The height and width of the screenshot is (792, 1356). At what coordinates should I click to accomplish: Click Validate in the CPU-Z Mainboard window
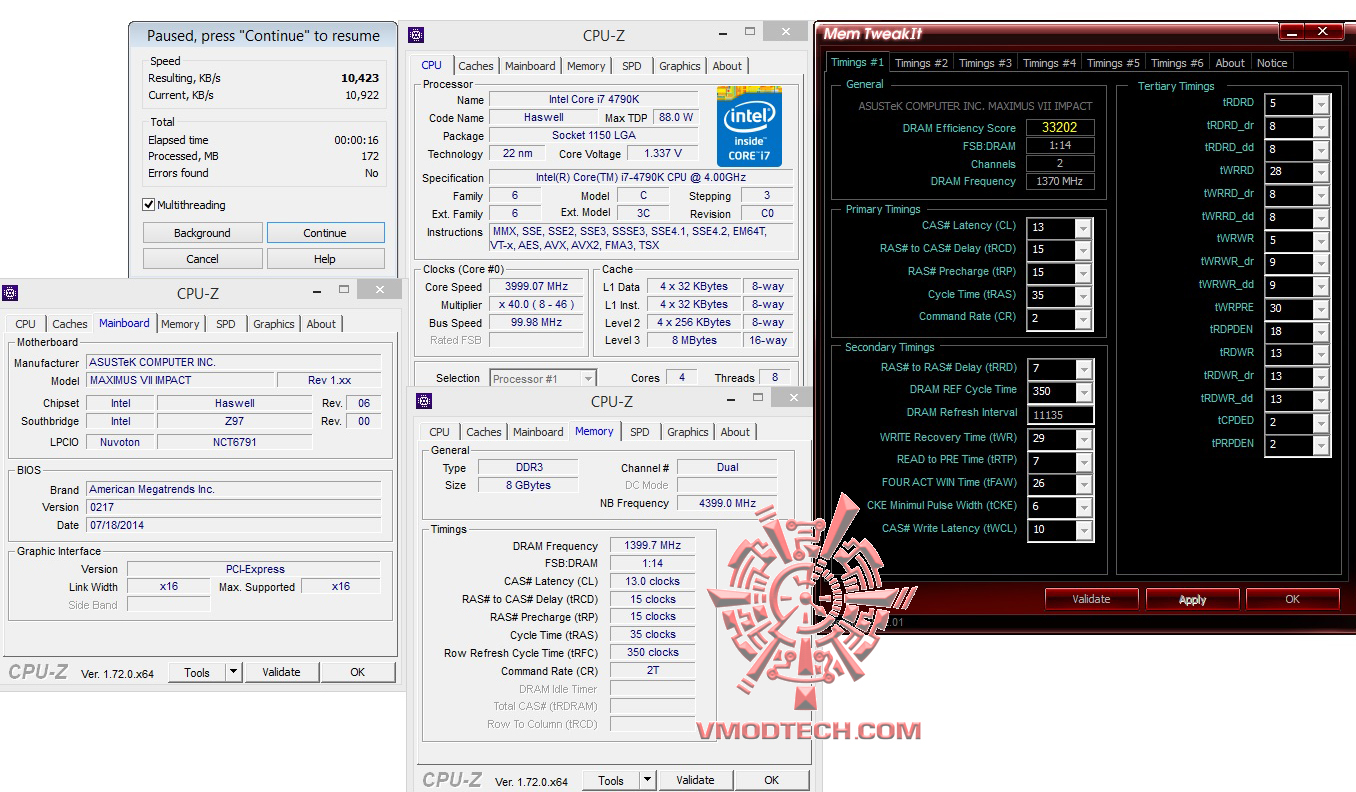[x=281, y=673]
